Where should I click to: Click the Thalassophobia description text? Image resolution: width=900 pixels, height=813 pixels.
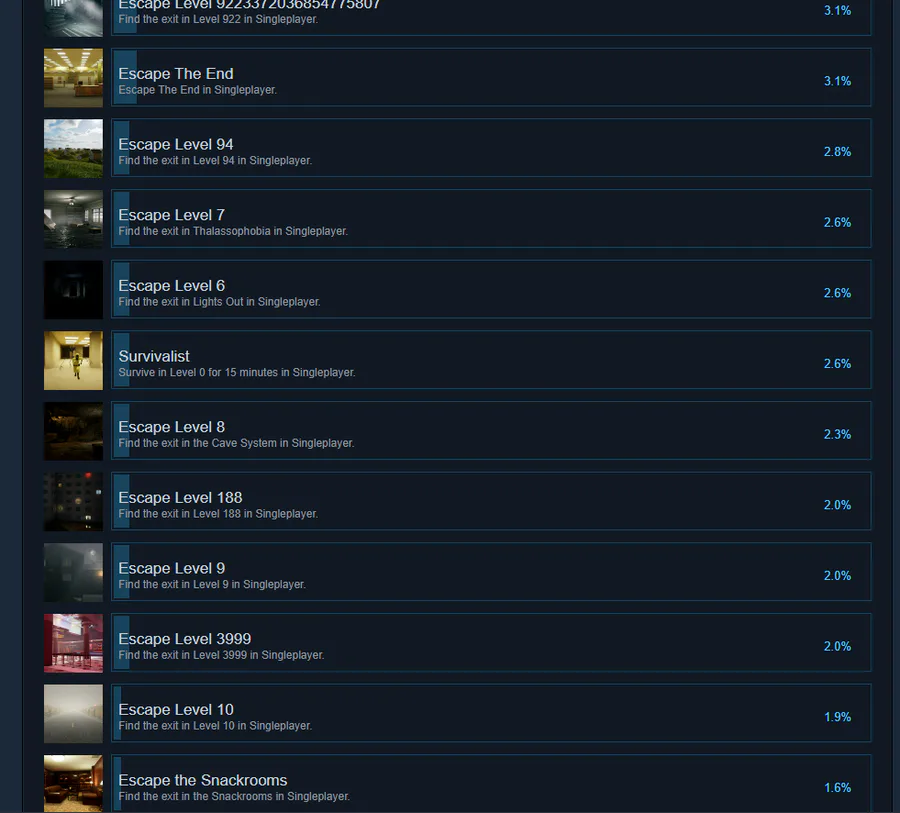click(x=233, y=231)
